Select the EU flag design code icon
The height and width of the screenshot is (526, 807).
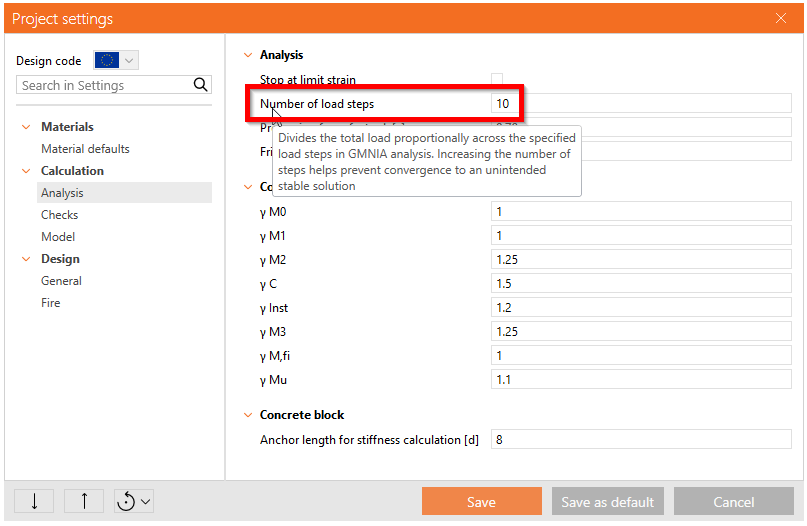tap(107, 60)
